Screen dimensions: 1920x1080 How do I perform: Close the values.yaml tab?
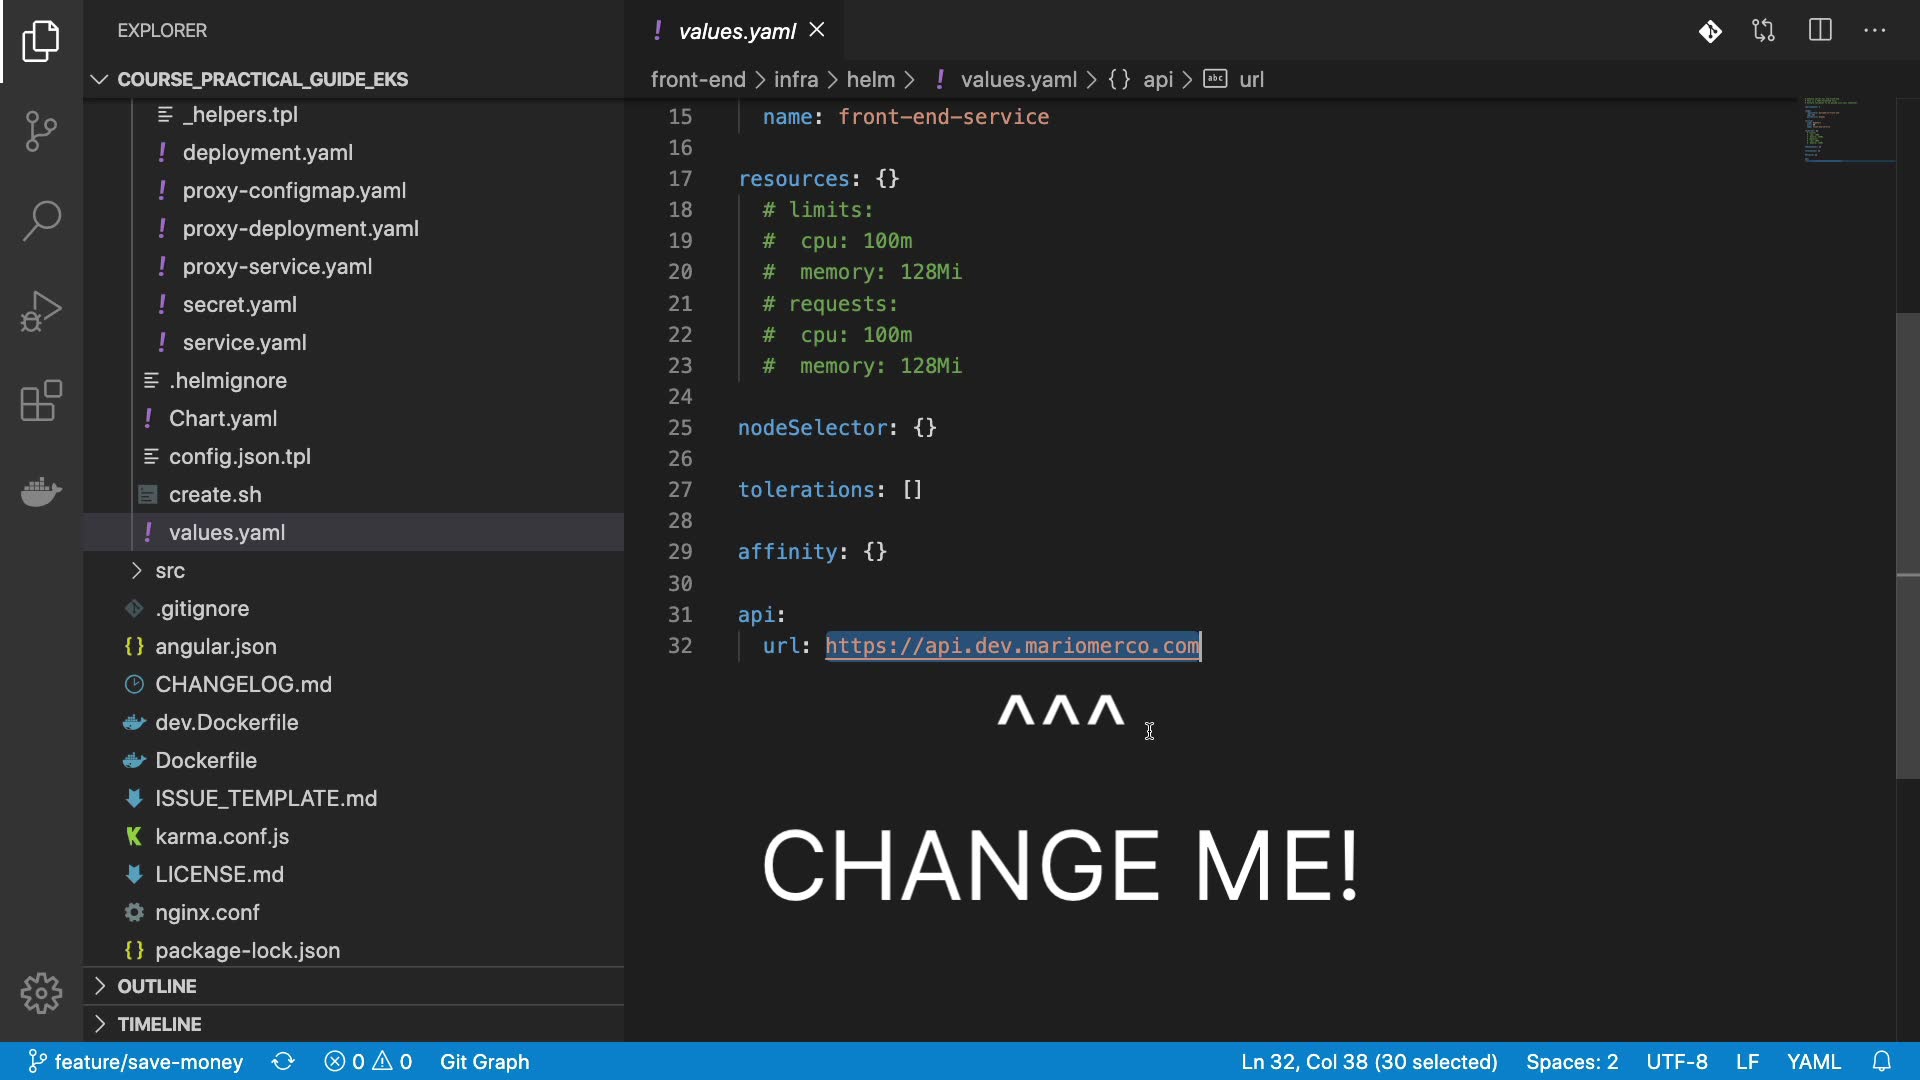[817, 30]
